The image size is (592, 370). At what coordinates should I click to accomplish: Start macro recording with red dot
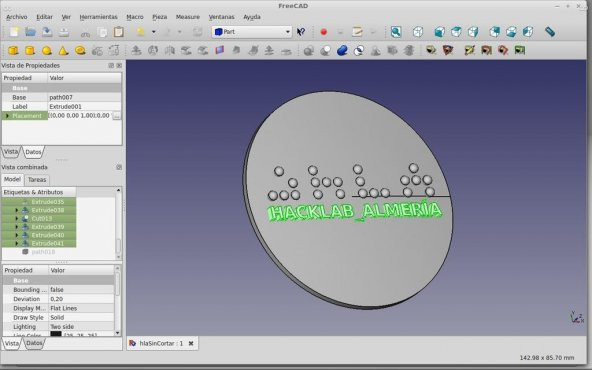[324, 32]
